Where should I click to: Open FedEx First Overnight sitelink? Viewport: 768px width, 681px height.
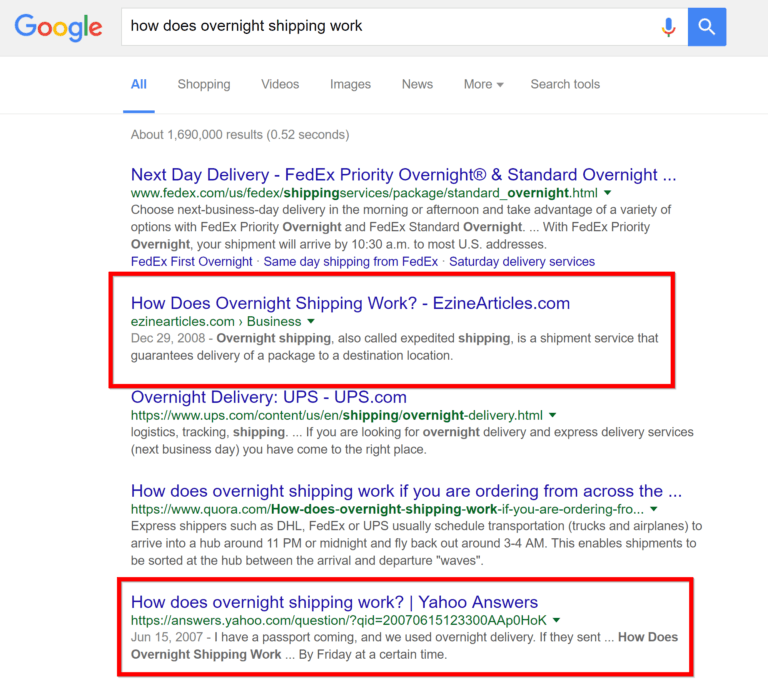192,262
